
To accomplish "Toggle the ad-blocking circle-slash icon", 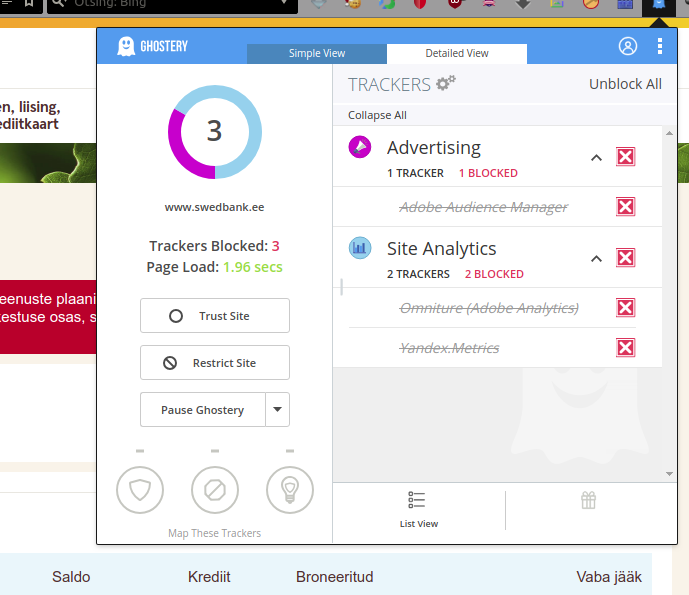I will pos(215,490).
